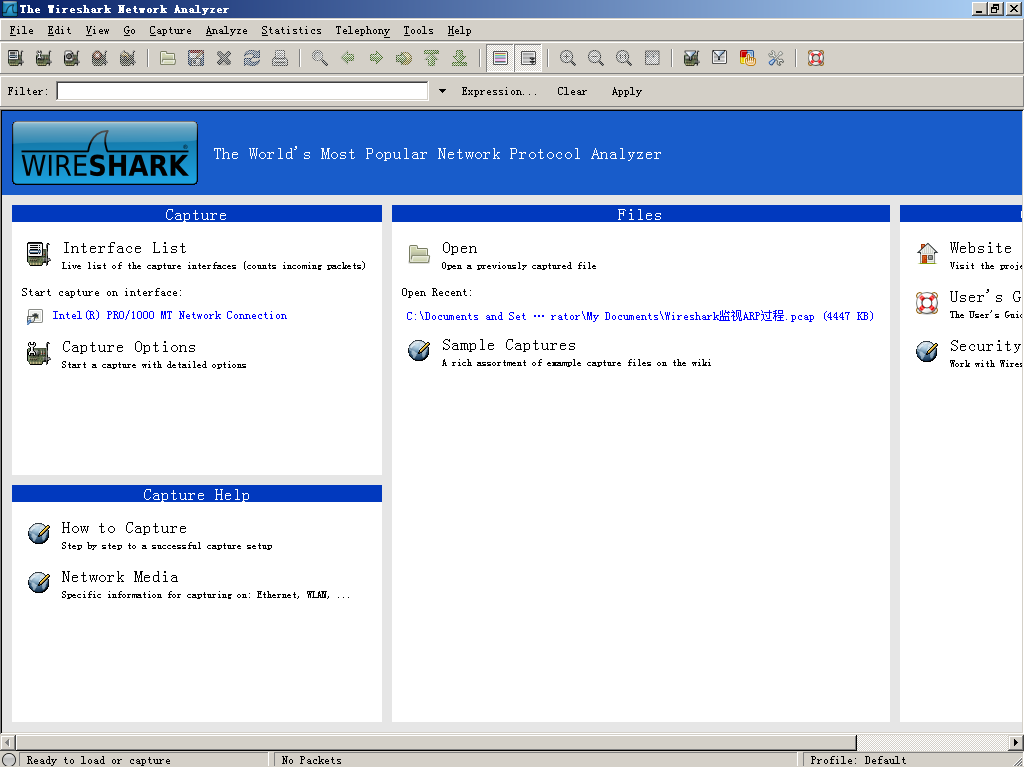Open help with lifebuoy toolbar icon

pyautogui.click(x=816, y=58)
